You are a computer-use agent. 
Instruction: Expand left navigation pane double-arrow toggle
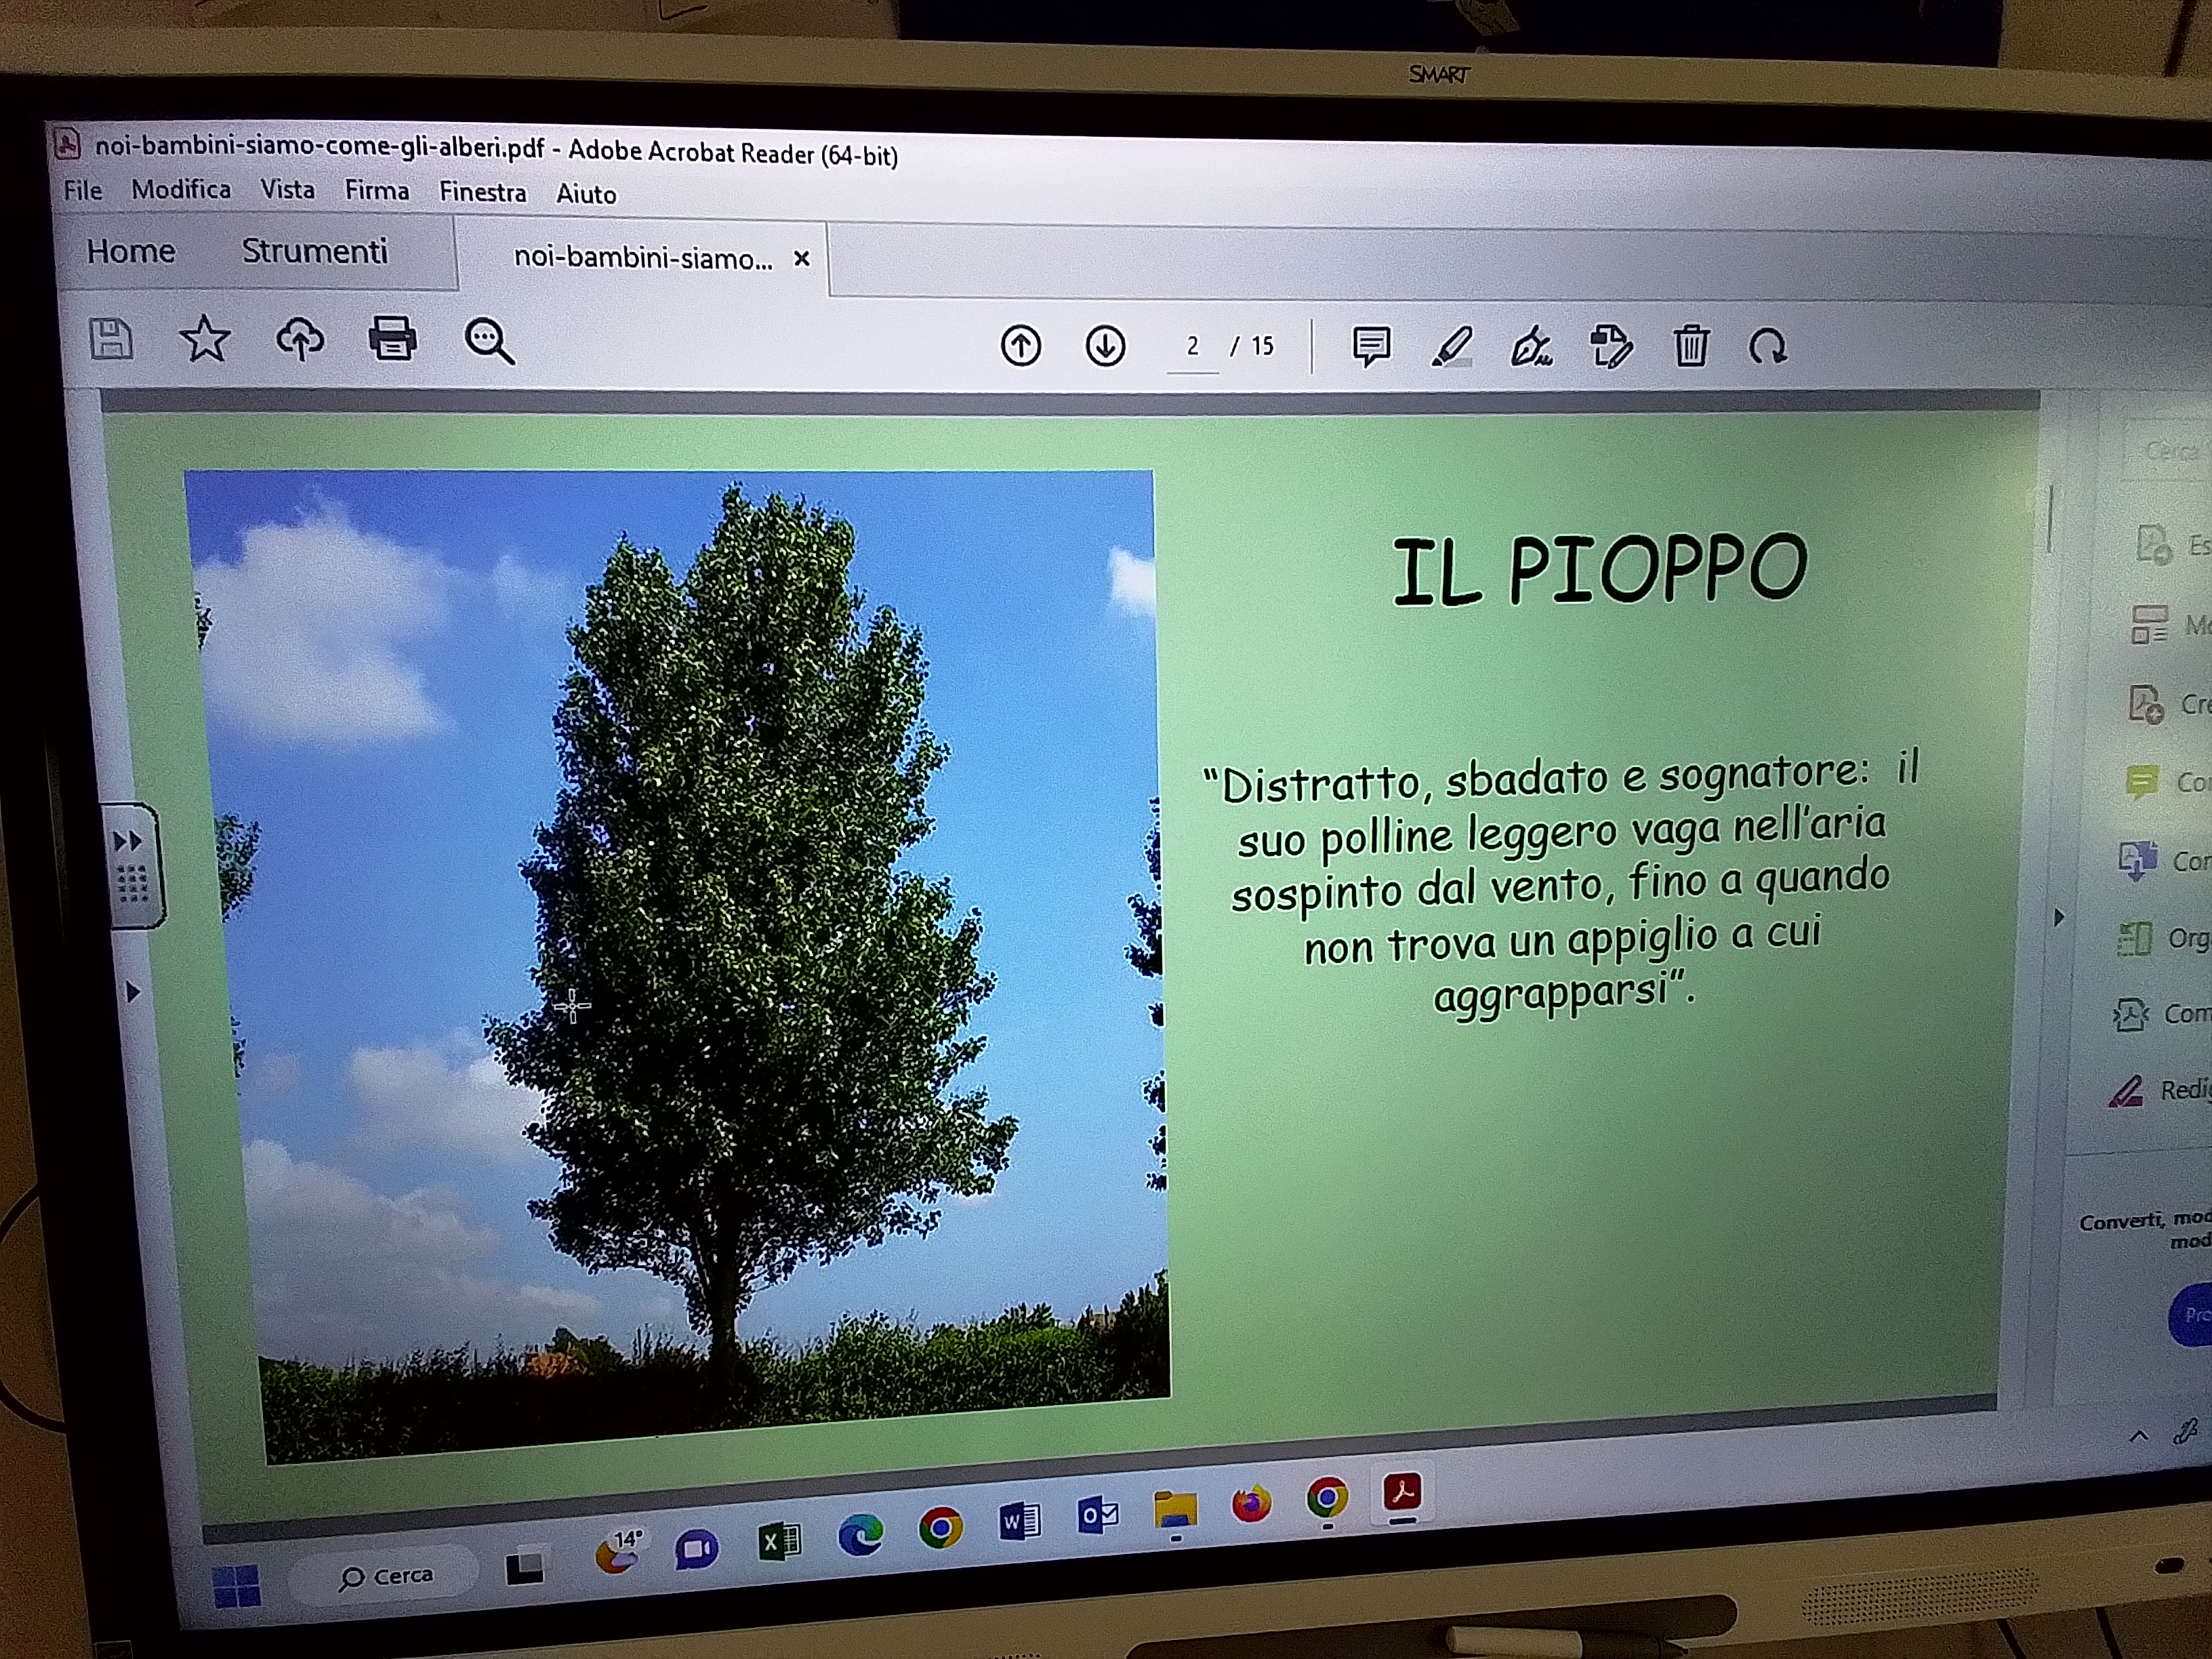coord(128,841)
